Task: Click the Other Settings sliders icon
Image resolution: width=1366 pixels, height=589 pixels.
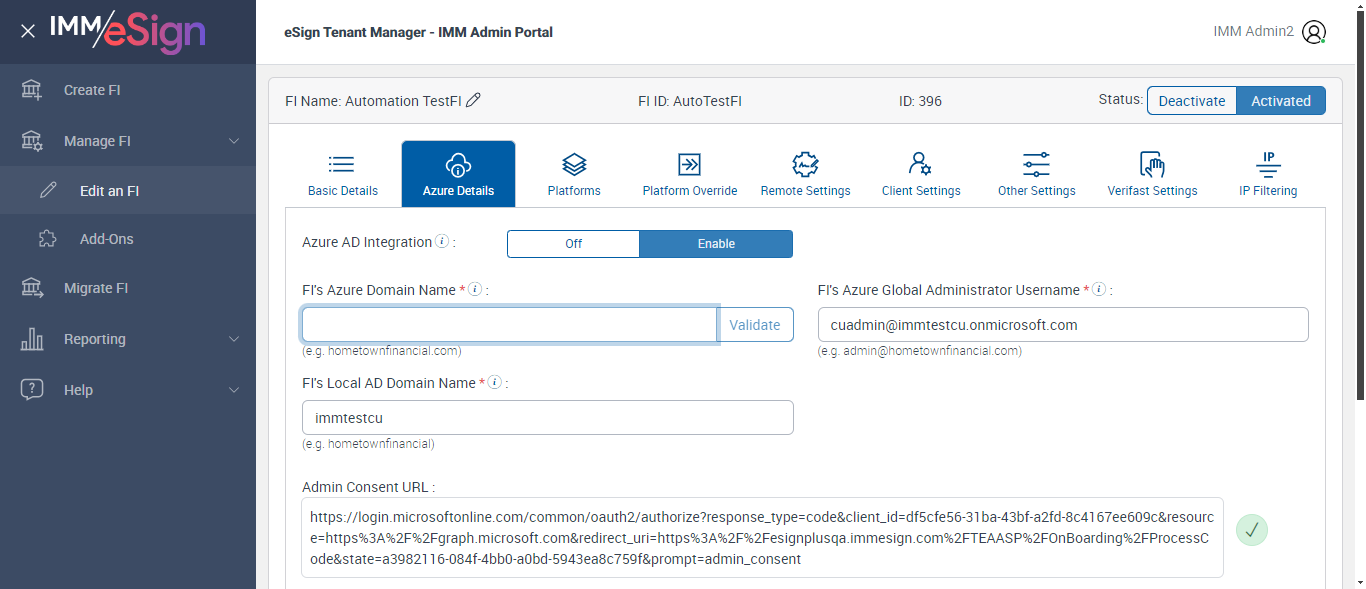Action: pos(1036,164)
